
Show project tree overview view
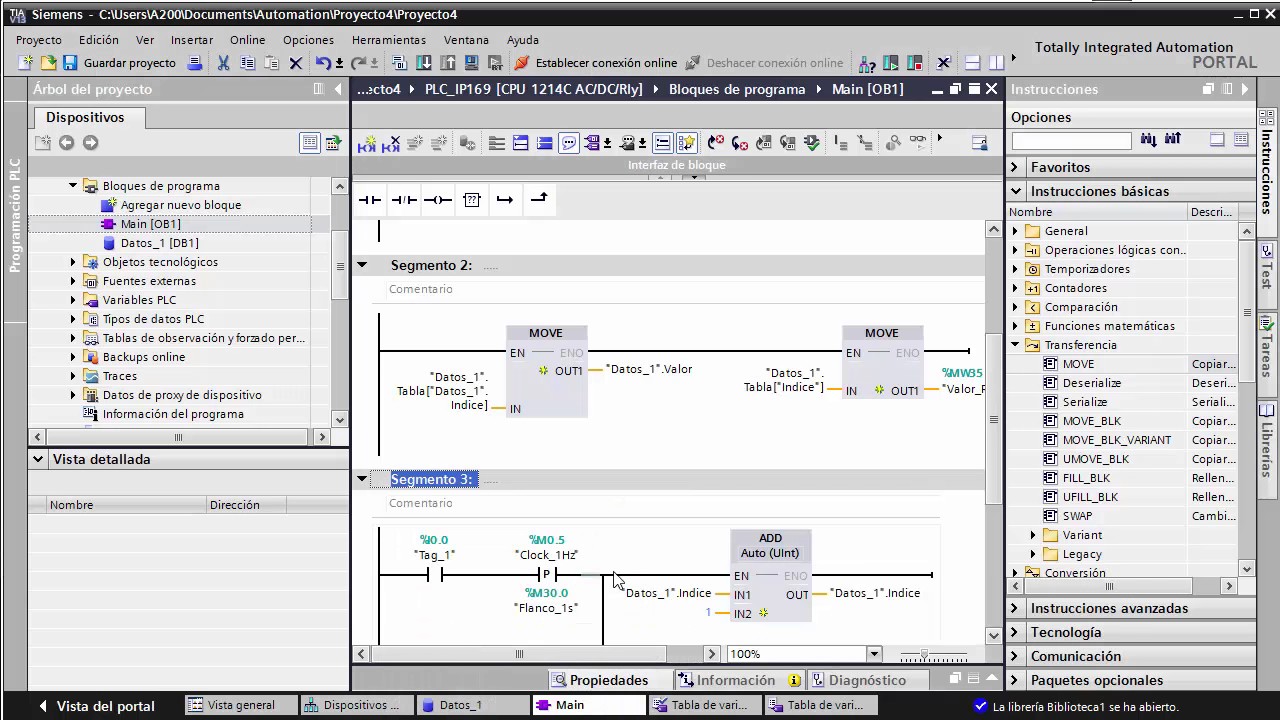coord(310,143)
